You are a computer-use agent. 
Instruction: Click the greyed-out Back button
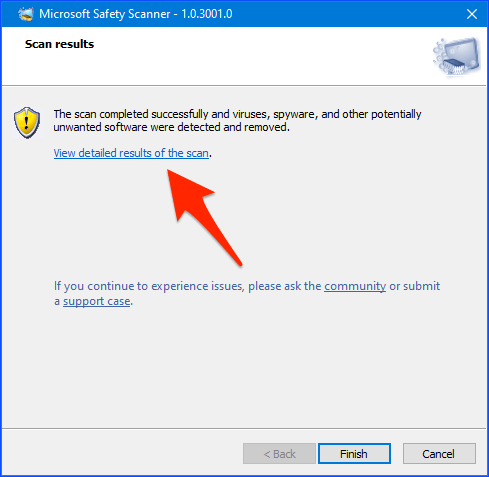coord(279,454)
